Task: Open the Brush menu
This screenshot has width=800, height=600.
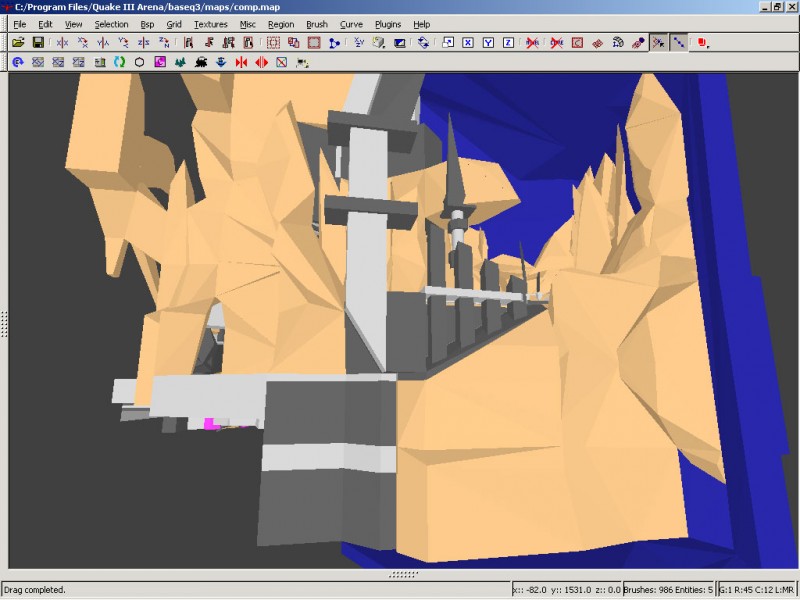Action: coord(317,24)
